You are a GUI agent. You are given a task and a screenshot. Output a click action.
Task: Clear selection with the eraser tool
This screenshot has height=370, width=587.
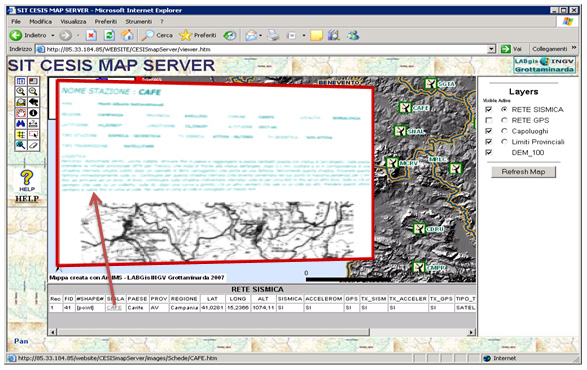(33, 145)
